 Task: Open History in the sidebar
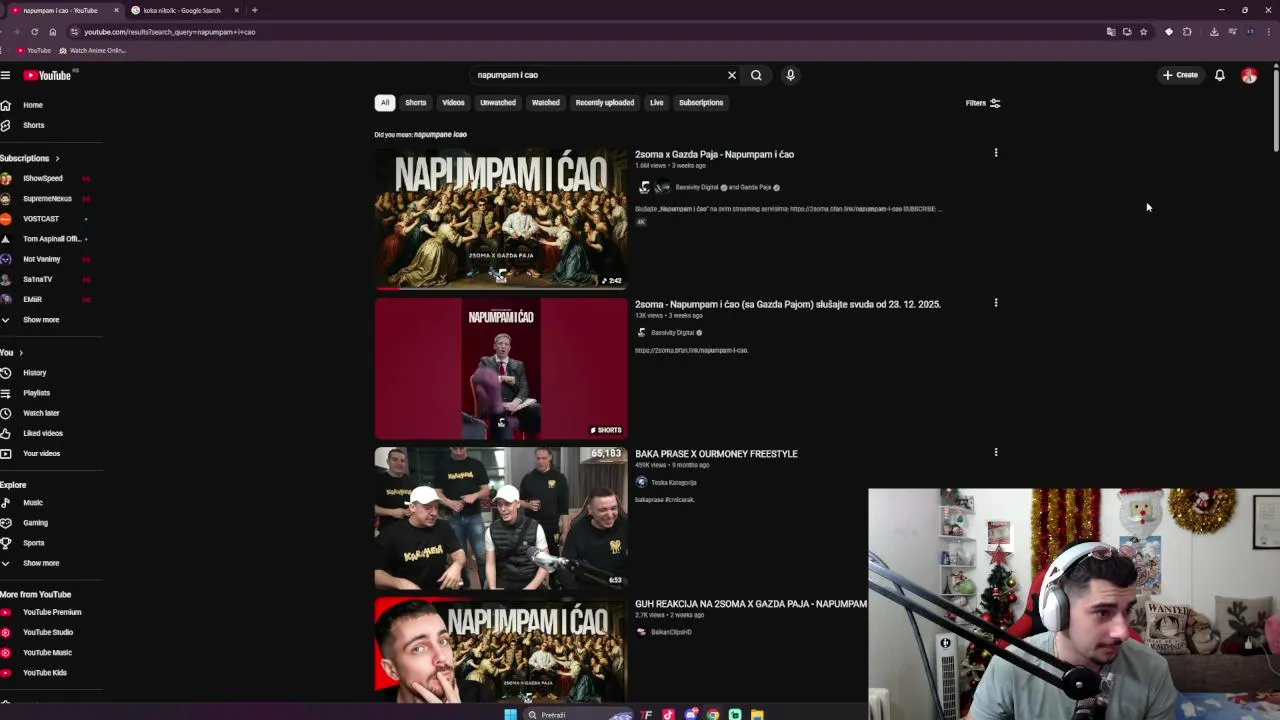tap(34, 373)
